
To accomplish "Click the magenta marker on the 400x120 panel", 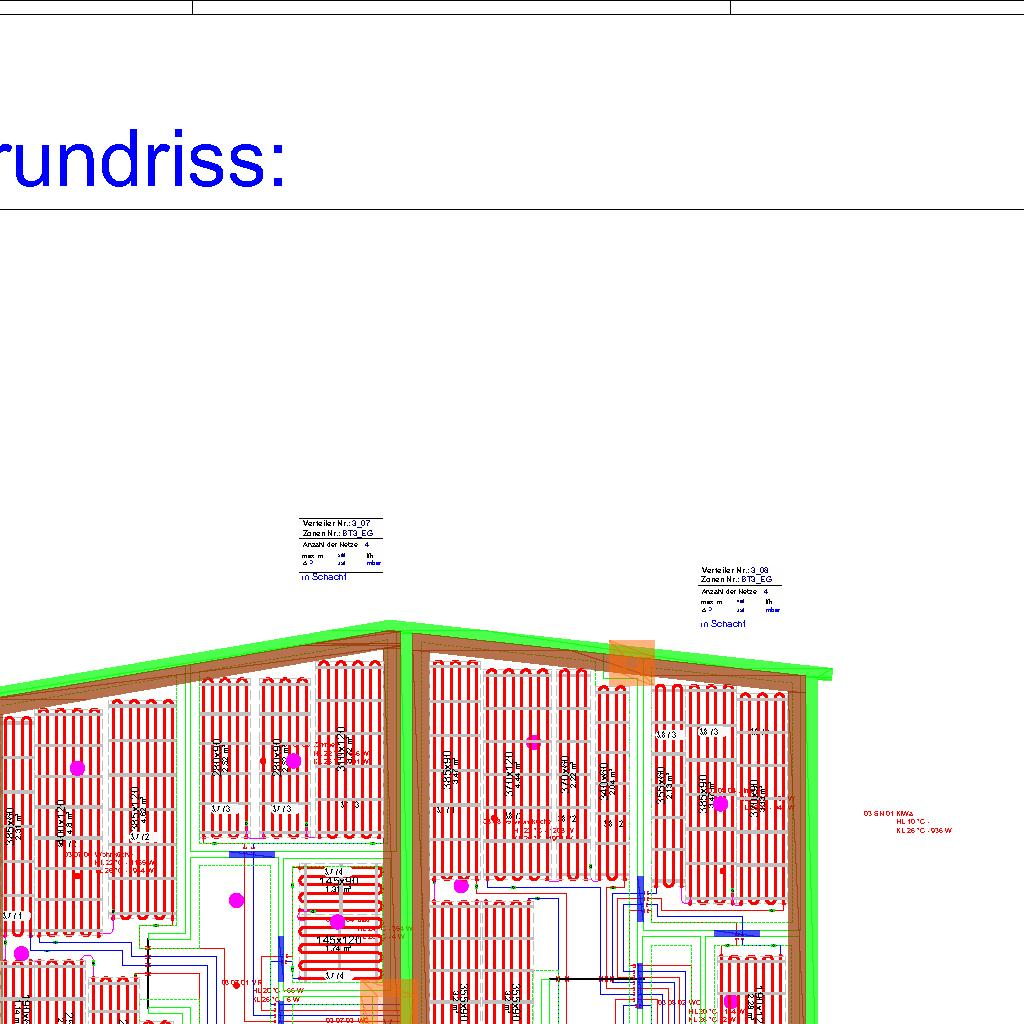I will pos(77,768).
